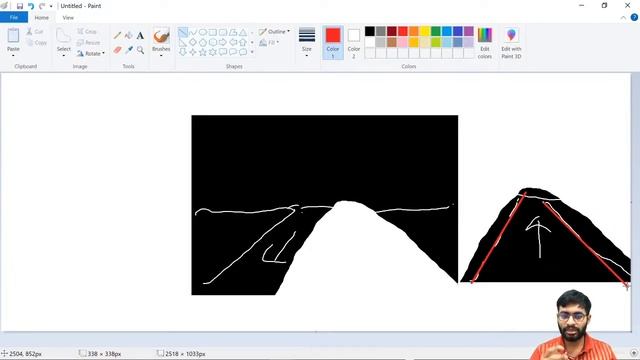Click Edit colors button
The width and height of the screenshot is (640, 360).
[x=485, y=43]
